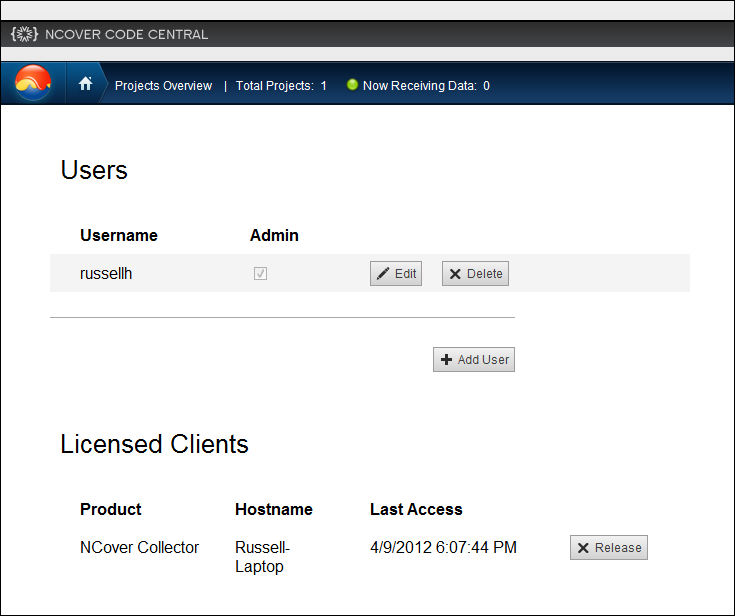735x616 pixels.
Task: Click the NCover orange orb logo
Action: pos(34,84)
